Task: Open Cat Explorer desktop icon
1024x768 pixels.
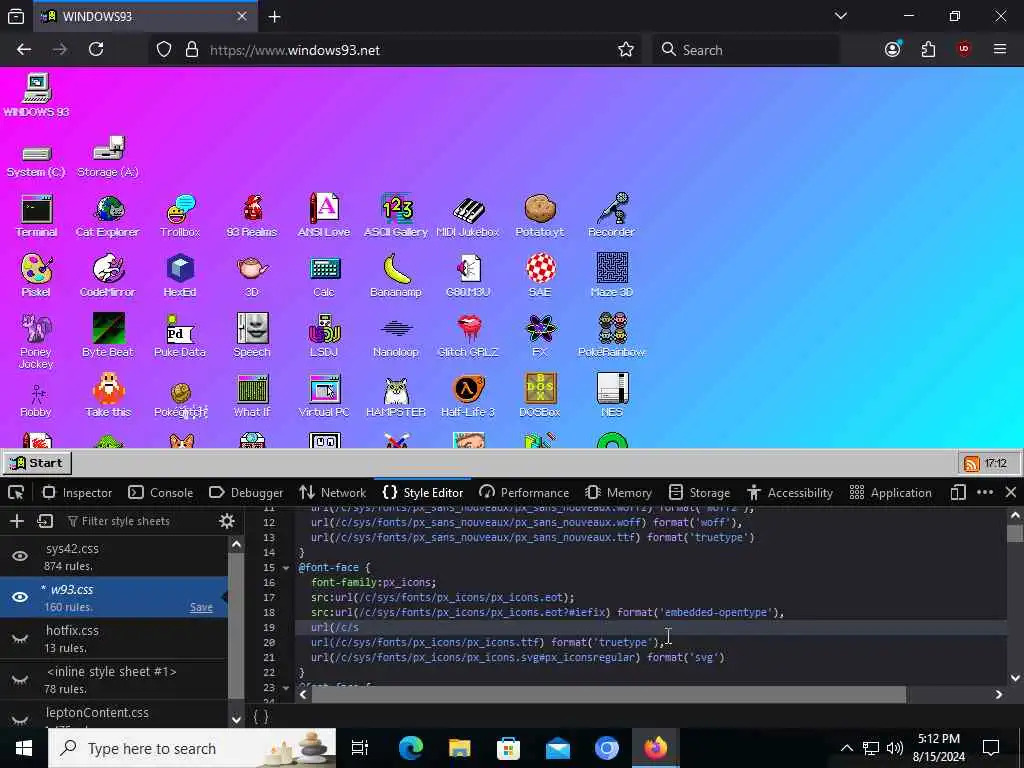Action: tap(108, 216)
